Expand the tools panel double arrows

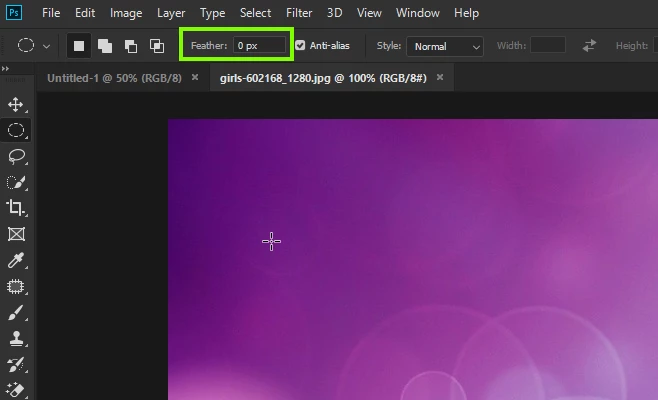pos(5,68)
